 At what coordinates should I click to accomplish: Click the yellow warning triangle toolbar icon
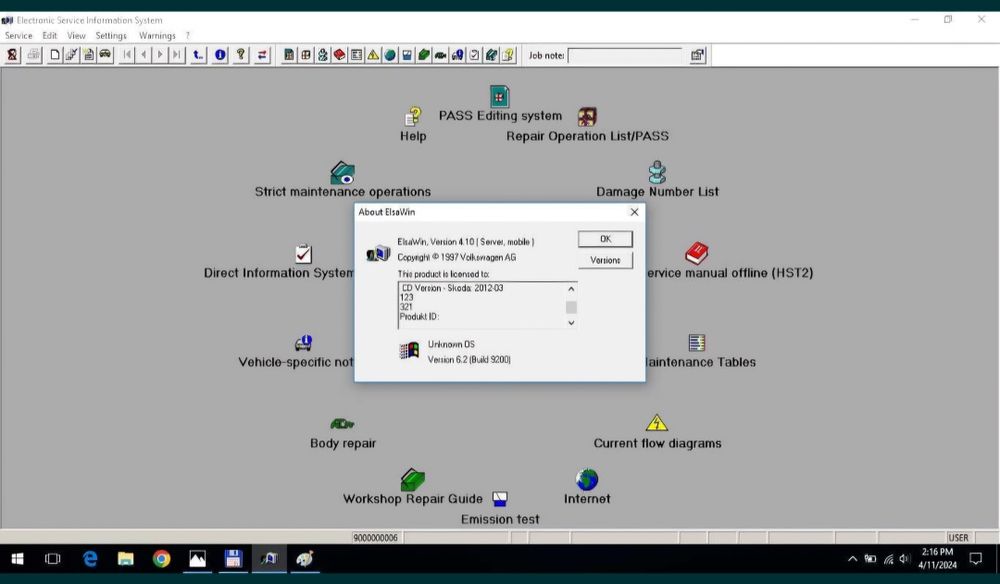[373, 55]
